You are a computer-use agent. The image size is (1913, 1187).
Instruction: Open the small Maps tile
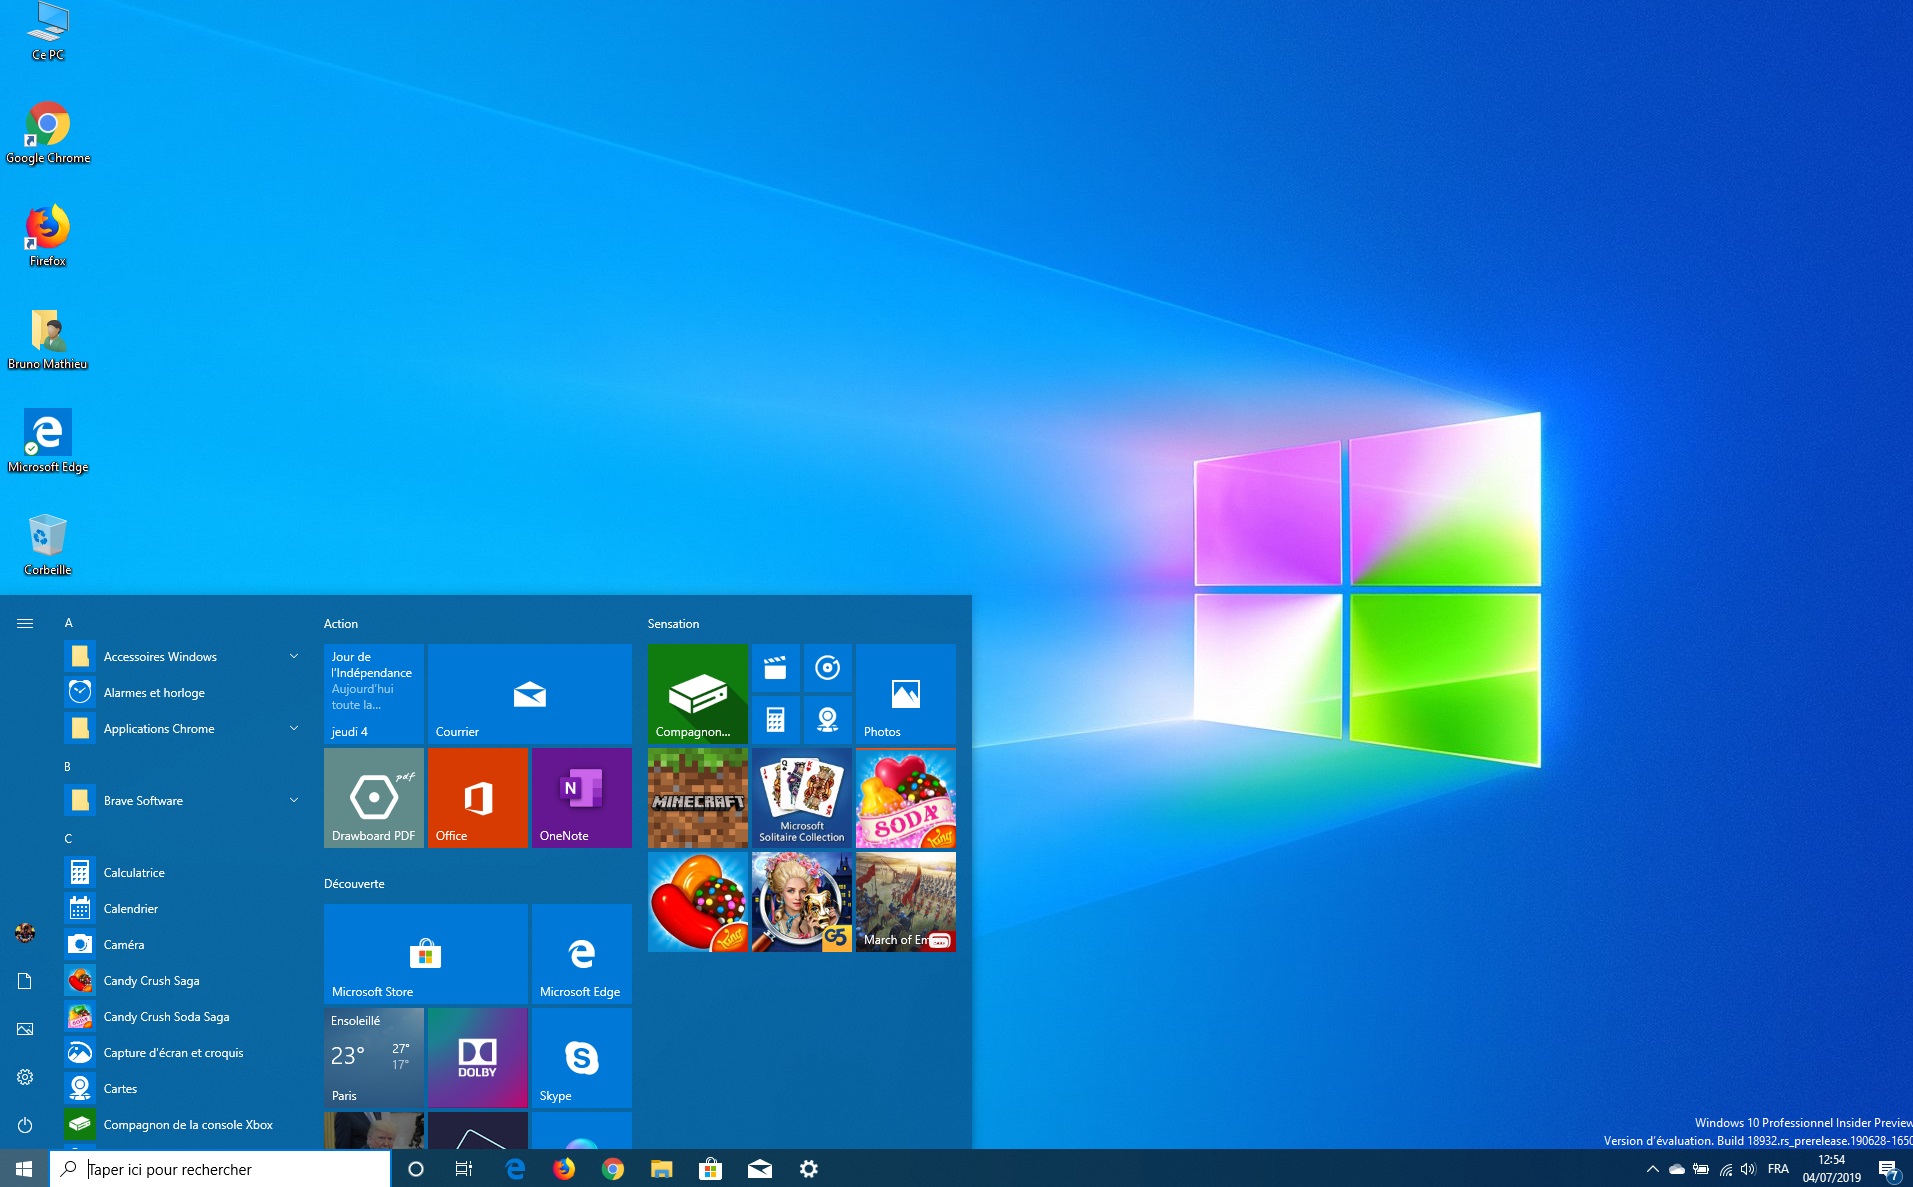tap(828, 720)
